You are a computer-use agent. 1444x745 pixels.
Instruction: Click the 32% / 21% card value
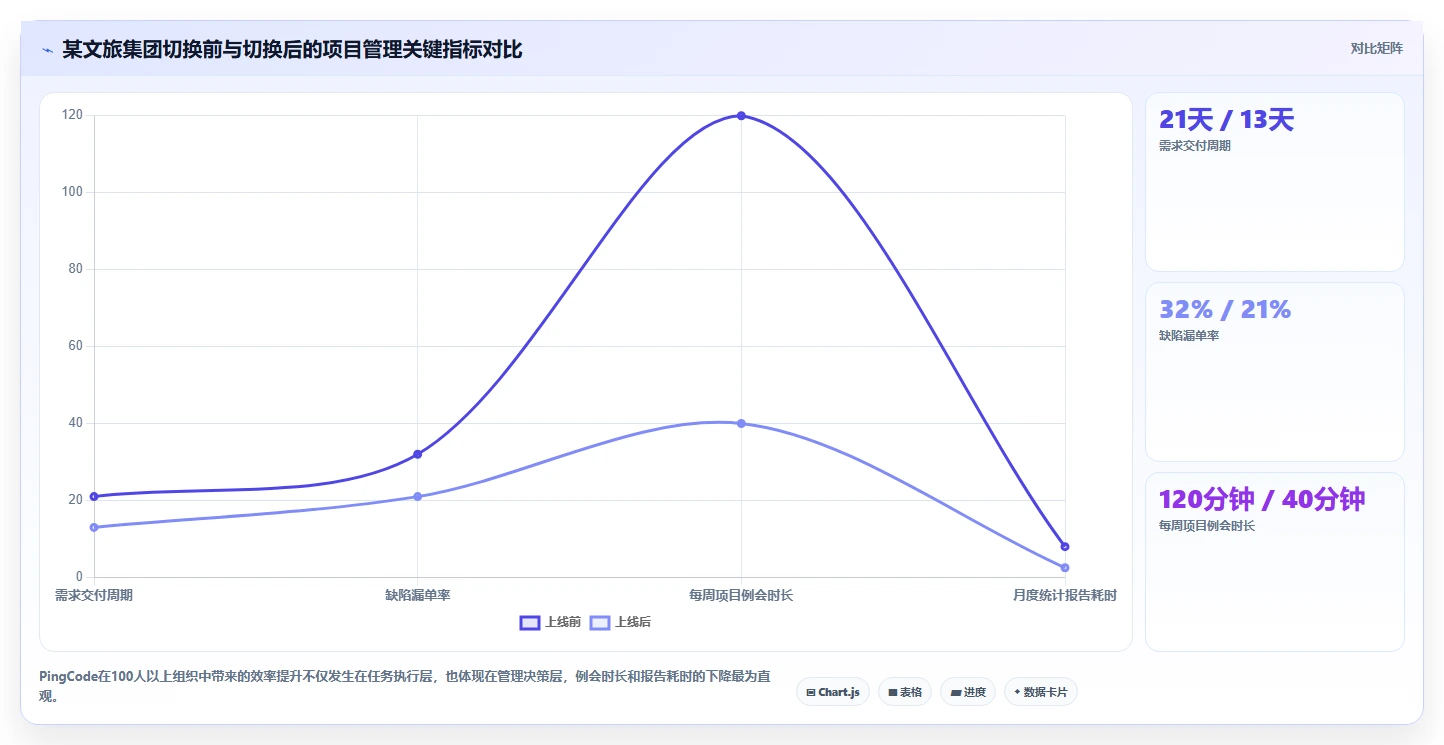1225,310
